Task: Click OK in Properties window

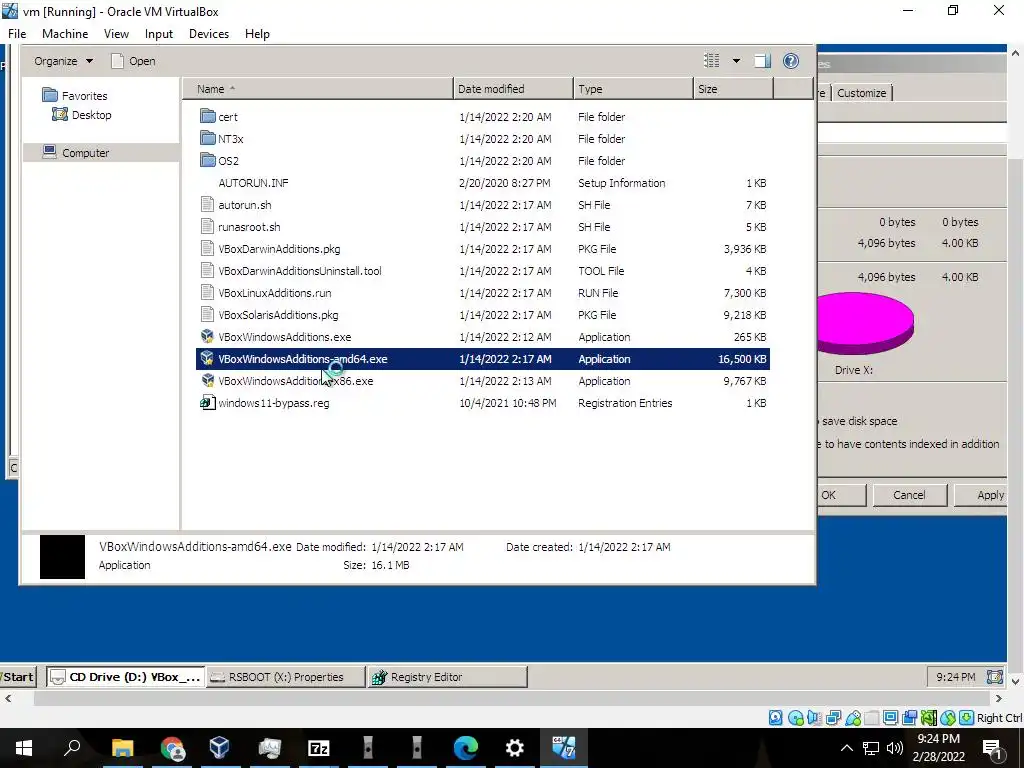Action: pos(841,495)
